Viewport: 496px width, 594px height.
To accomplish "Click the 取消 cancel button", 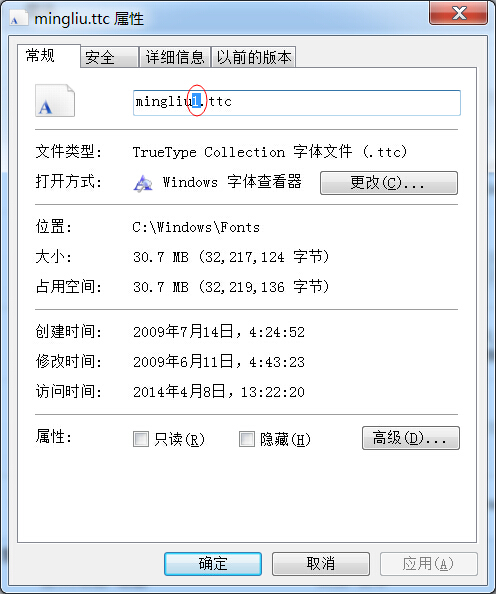I will 321,564.
